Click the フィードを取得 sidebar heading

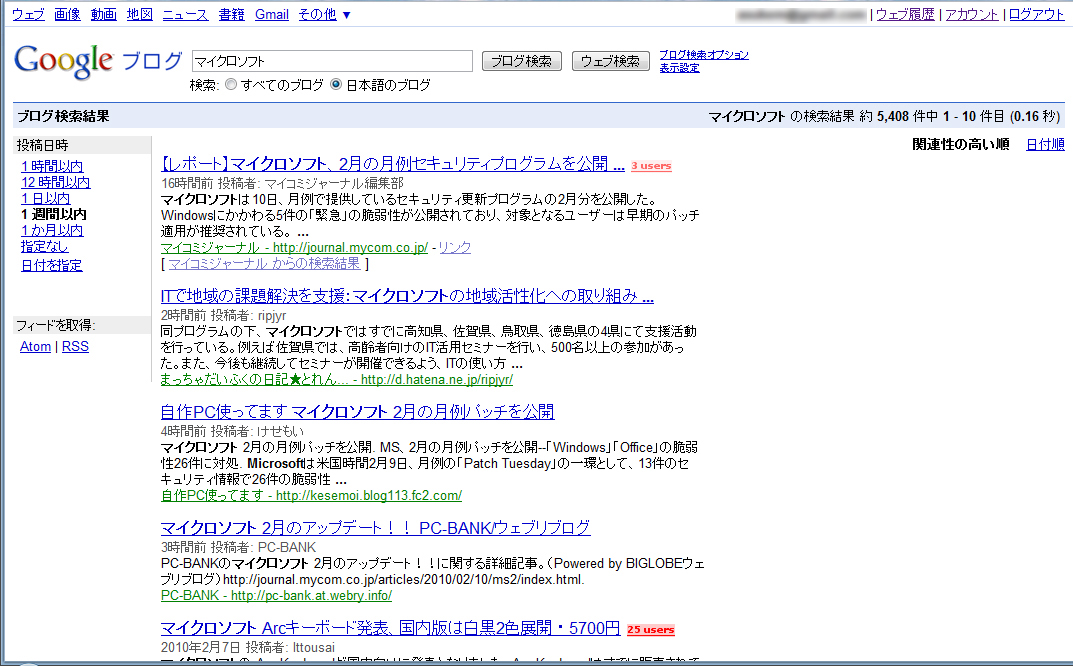(56, 325)
